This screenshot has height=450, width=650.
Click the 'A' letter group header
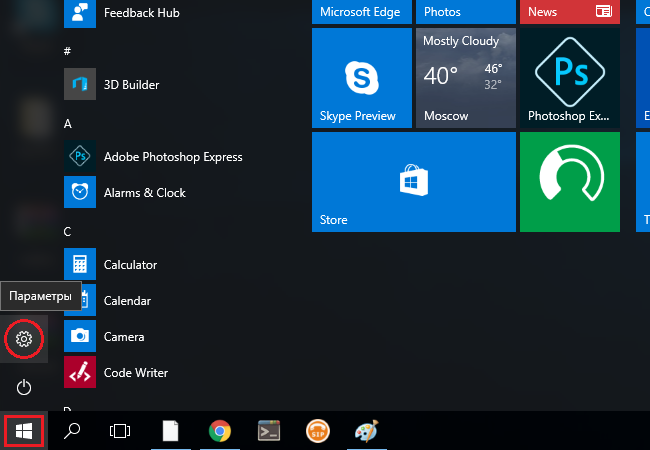click(68, 123)
